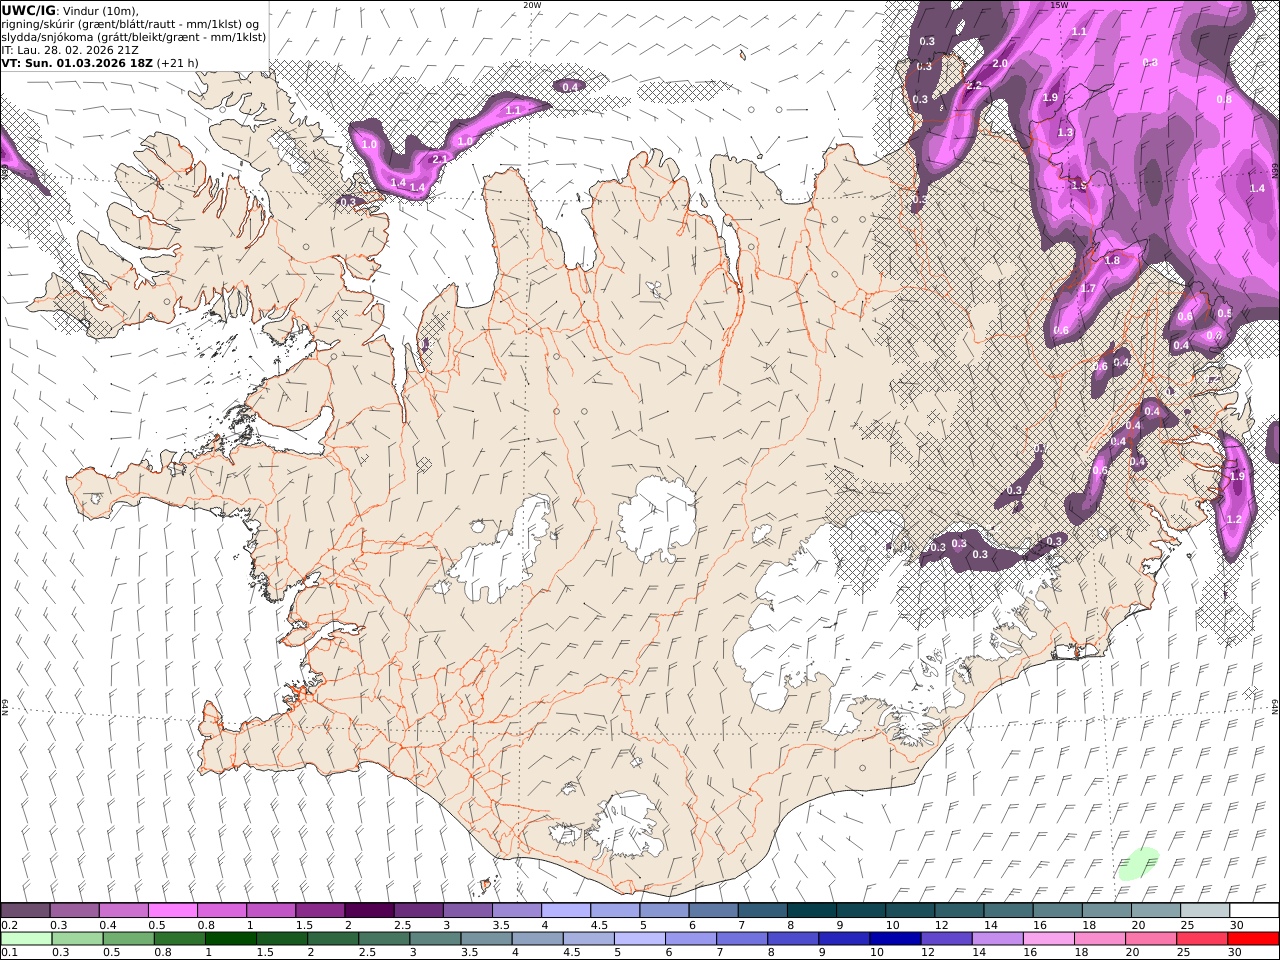The width and height of the screenshot is (1280, 960).
Task: Click the white 30 swatch in the snow legend
Action: [1254, 910]
